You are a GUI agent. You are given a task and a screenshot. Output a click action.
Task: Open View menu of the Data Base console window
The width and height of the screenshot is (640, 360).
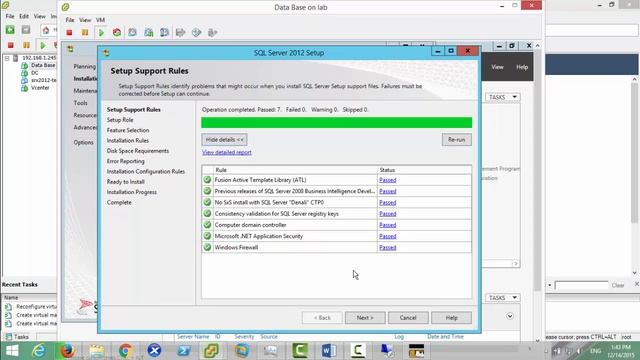coord(85,20)
